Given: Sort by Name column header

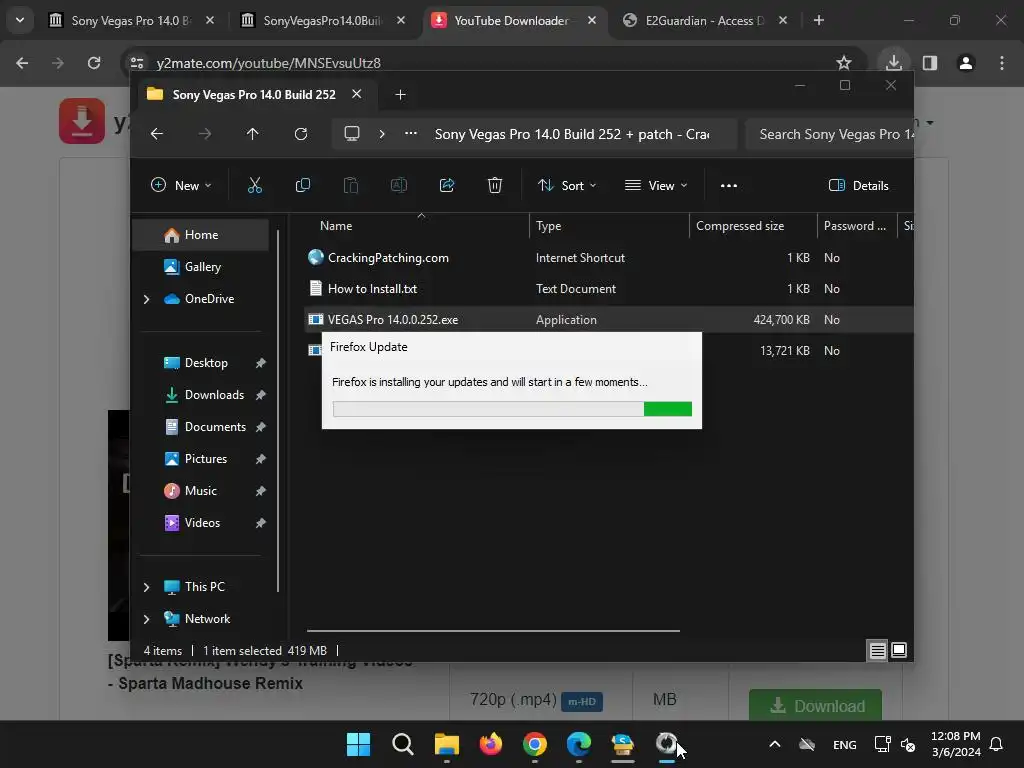Looking at the screenshot, I should (x=418, y=226).
